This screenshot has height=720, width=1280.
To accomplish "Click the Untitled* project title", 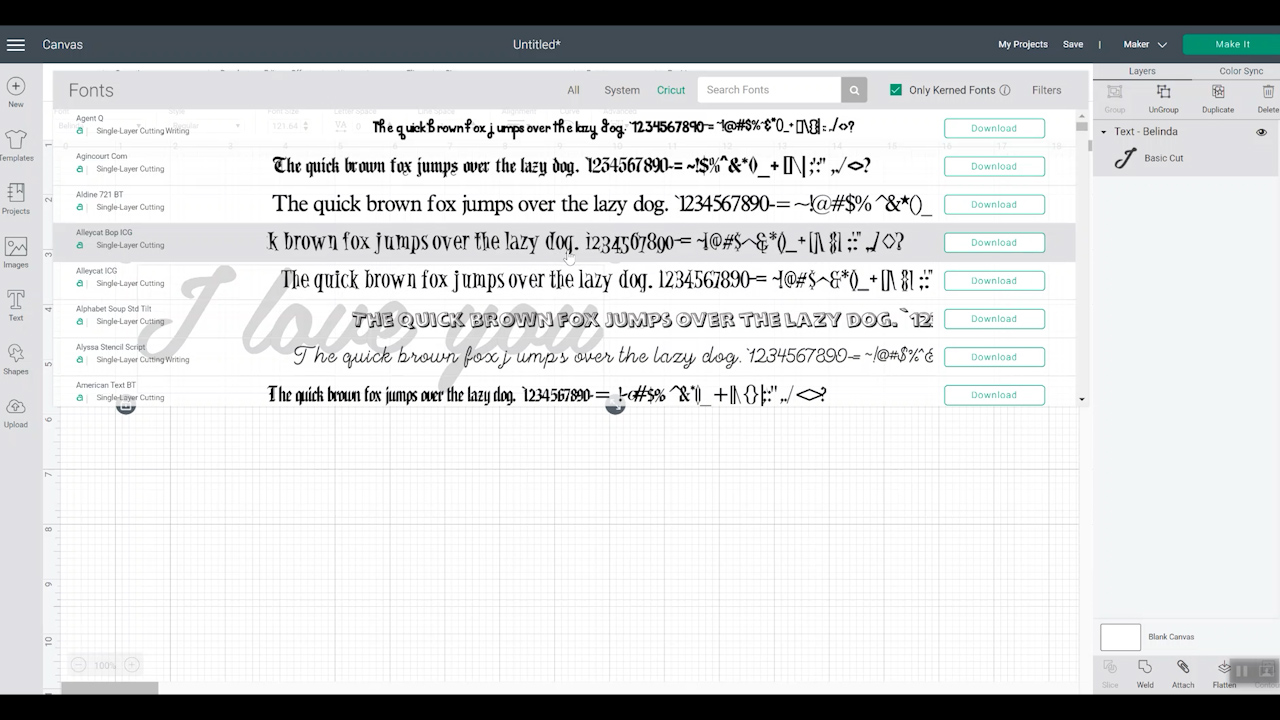I will point(537,45).
